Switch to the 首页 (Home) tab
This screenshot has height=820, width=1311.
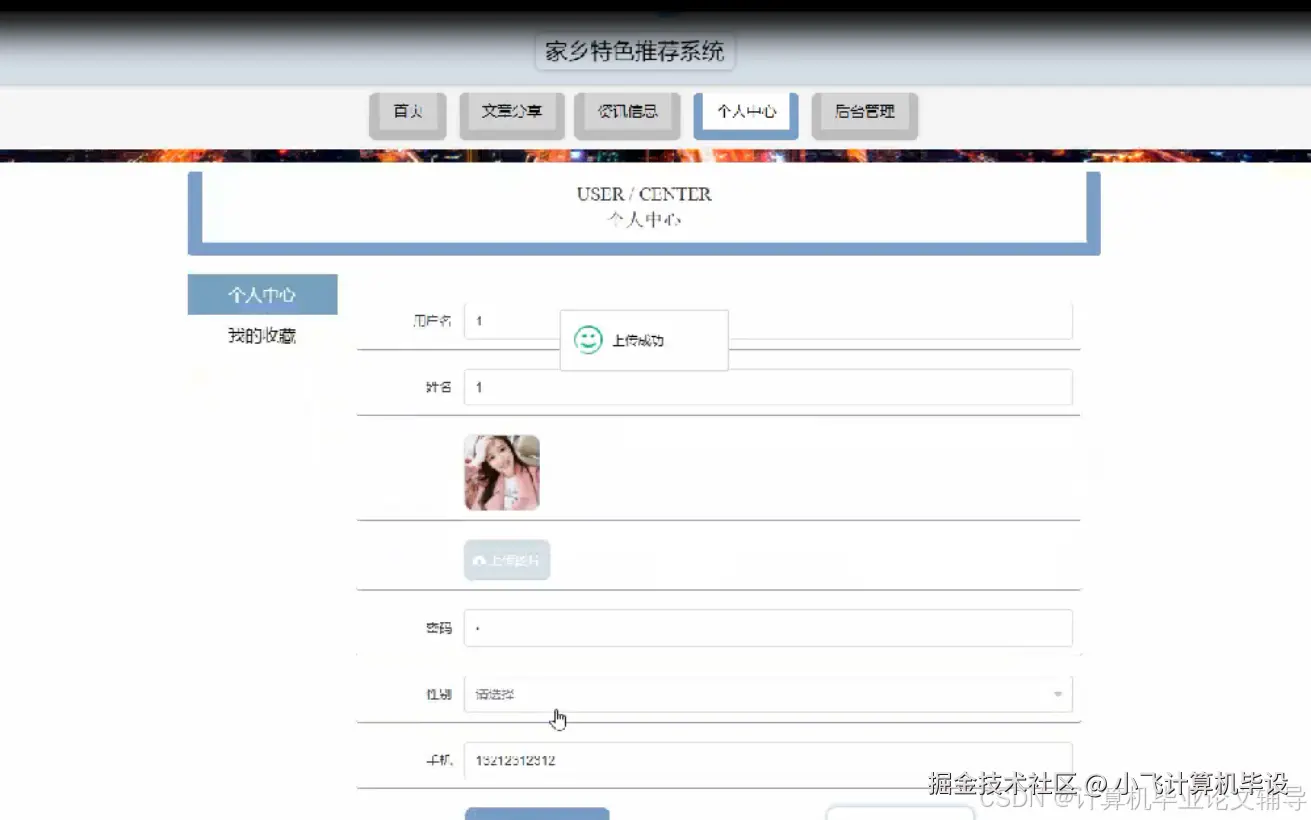[407, 113]
